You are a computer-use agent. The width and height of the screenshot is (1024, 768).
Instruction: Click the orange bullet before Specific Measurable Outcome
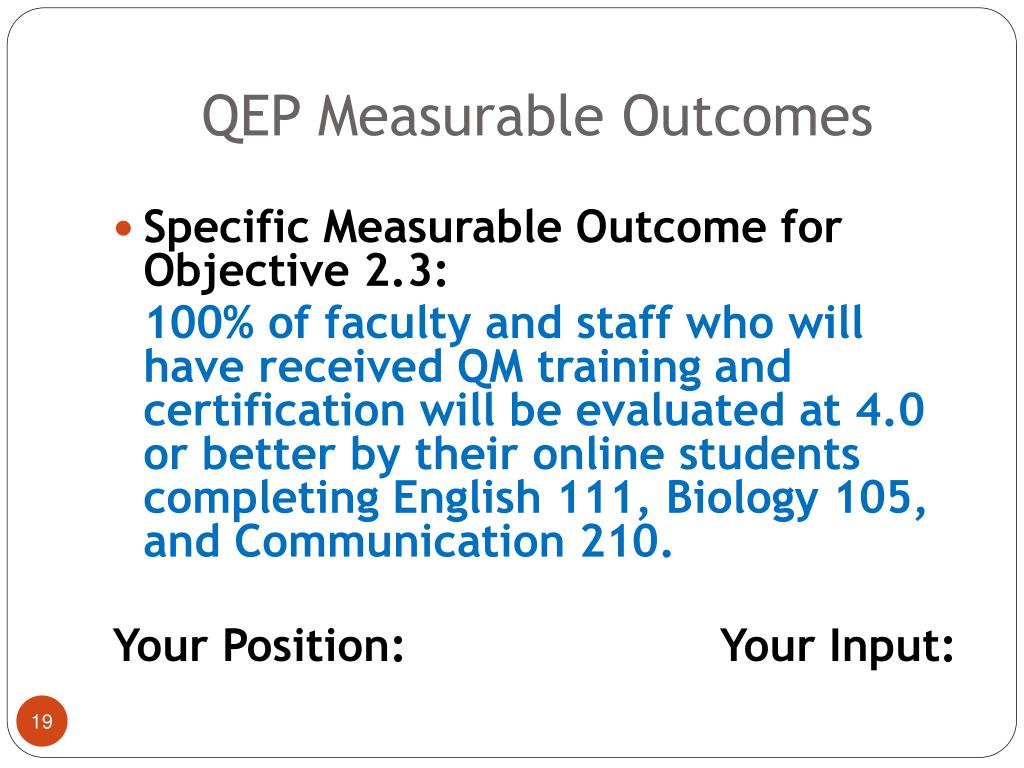tap(123, 229)
